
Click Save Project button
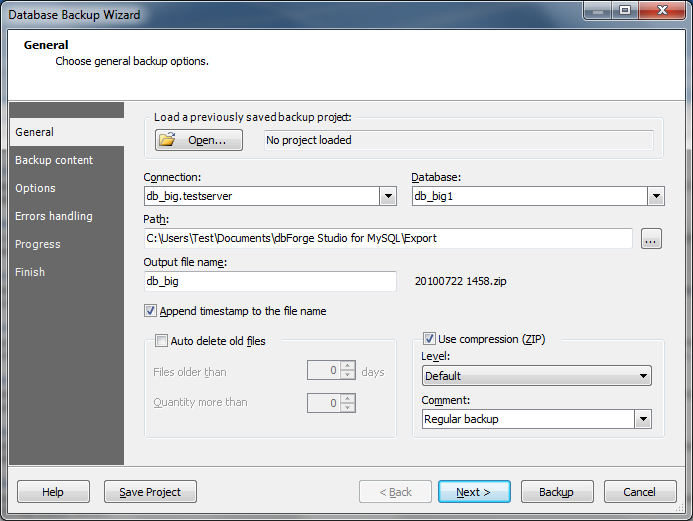150,492
